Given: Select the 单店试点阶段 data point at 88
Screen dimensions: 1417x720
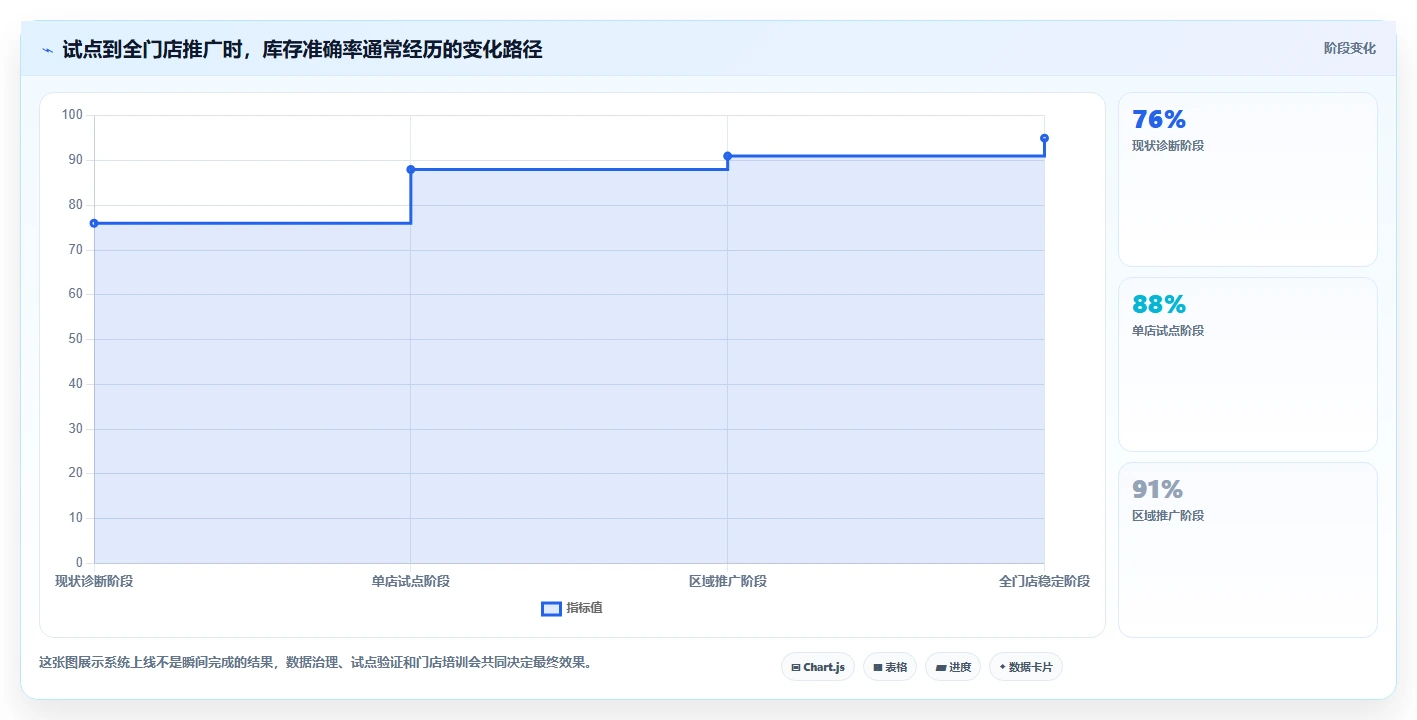Looking at the screenshot, I should [411, 169].
